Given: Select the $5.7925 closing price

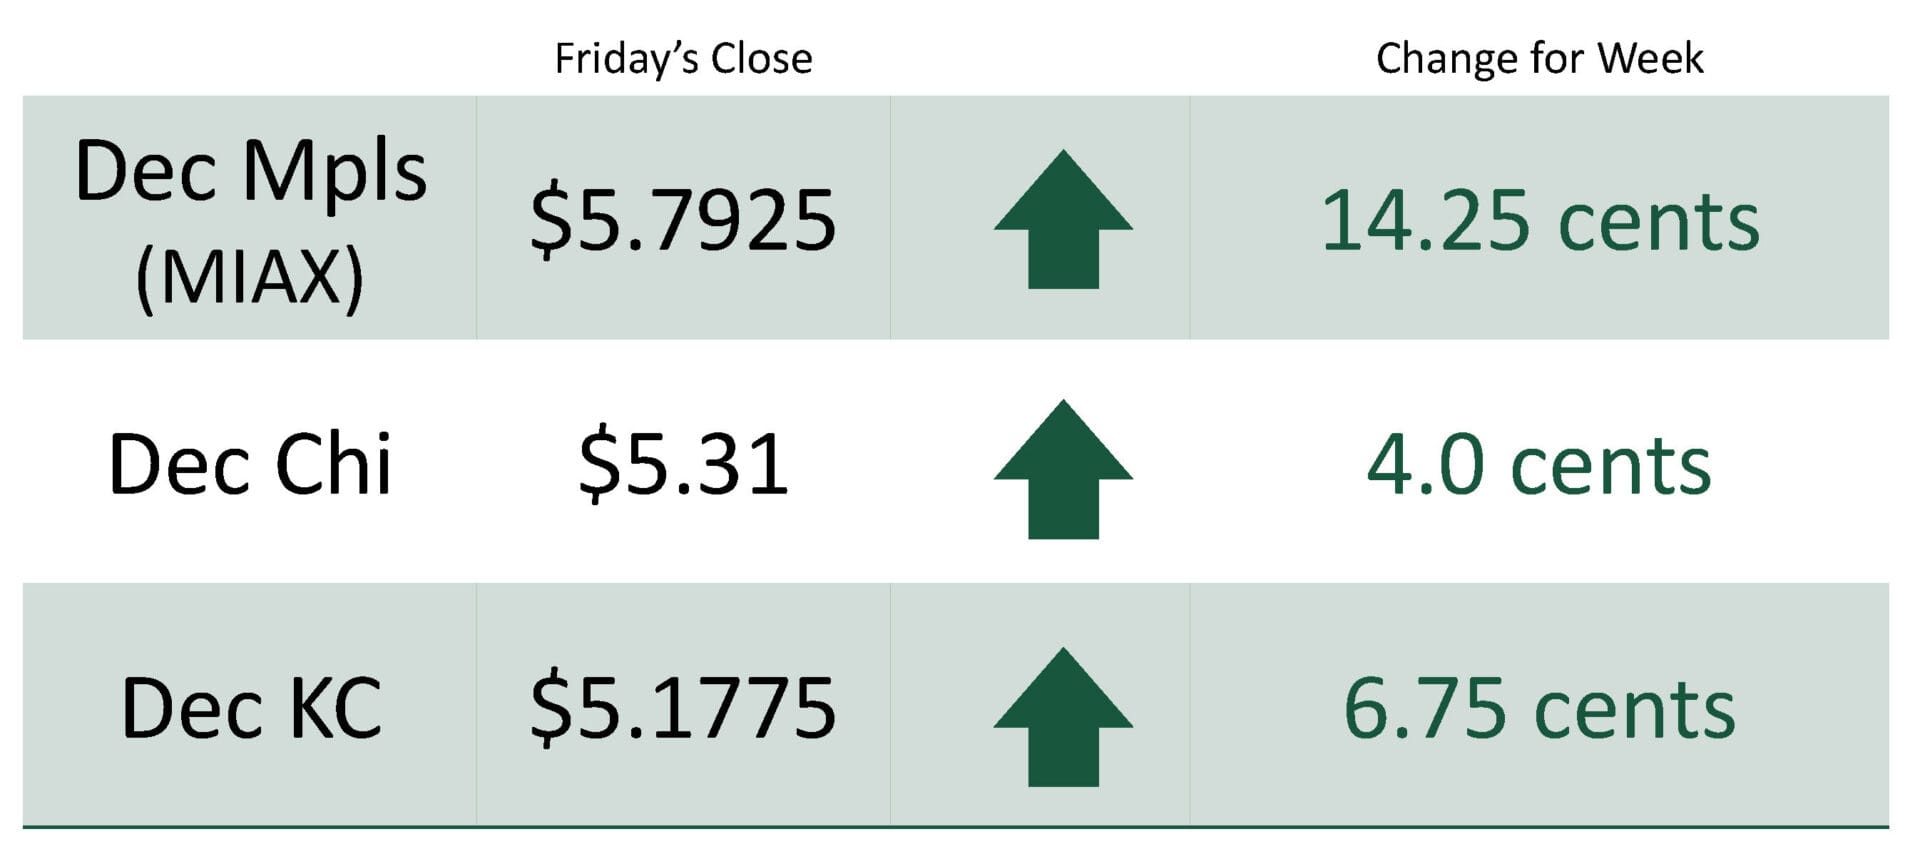Looking at the screenshot, I should [x=683, y=221].
